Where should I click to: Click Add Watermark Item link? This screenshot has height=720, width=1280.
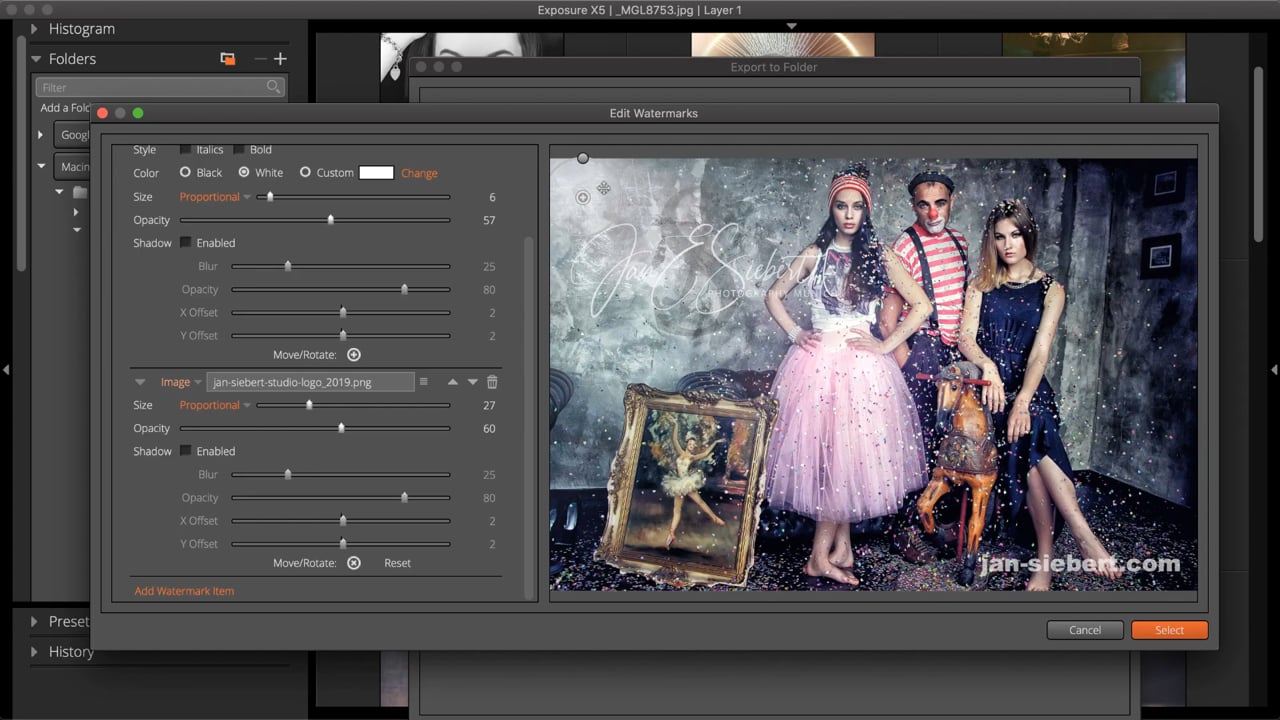pos(184,591)
